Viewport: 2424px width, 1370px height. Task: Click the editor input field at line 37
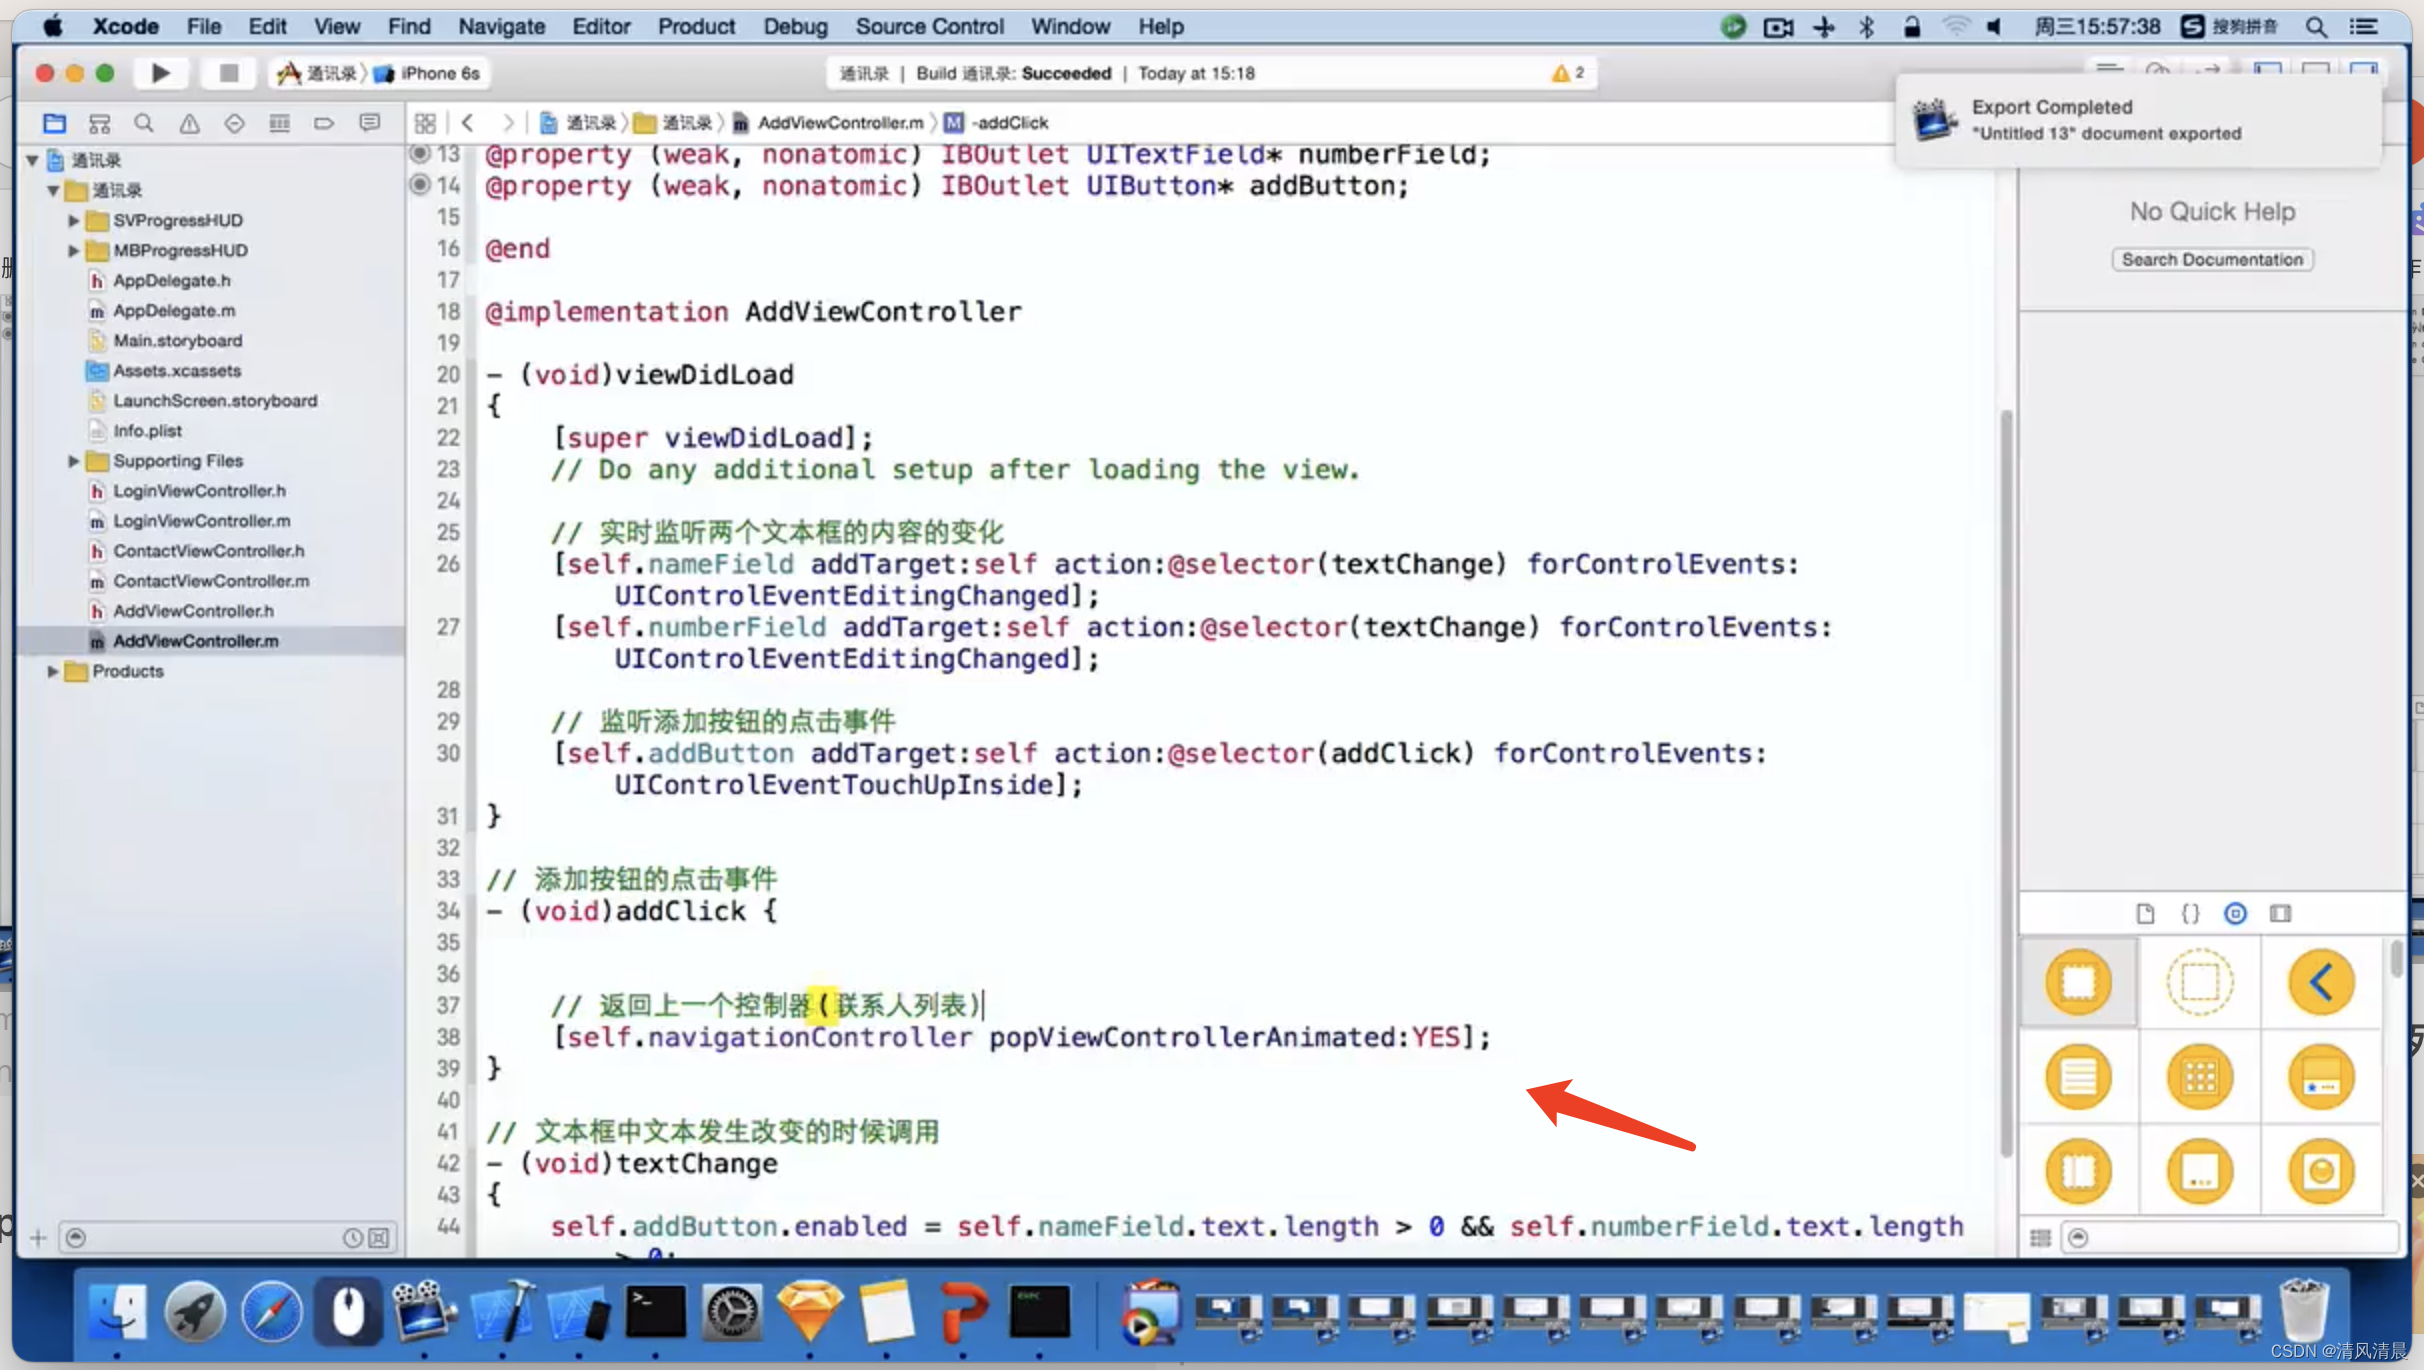click(x=764, y=1005)
